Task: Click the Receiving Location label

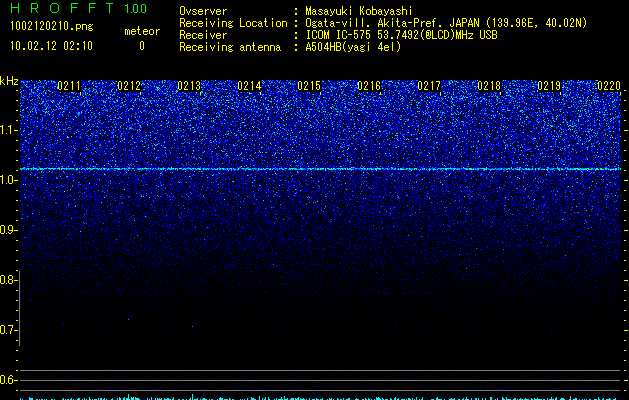Action: [233, 23]
